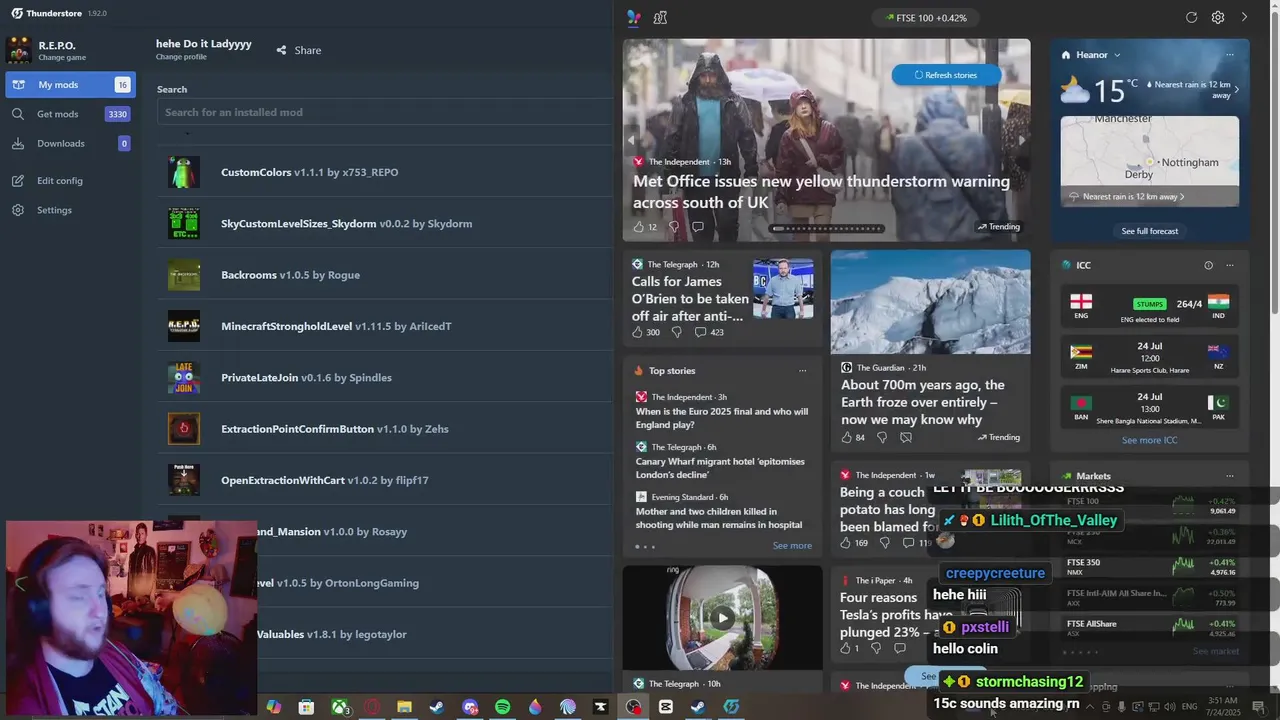The height and width of the screenshot is (720, 1280).
Task: Open Nearest rain 12 km away arrow
Action: coord(1237,90)
